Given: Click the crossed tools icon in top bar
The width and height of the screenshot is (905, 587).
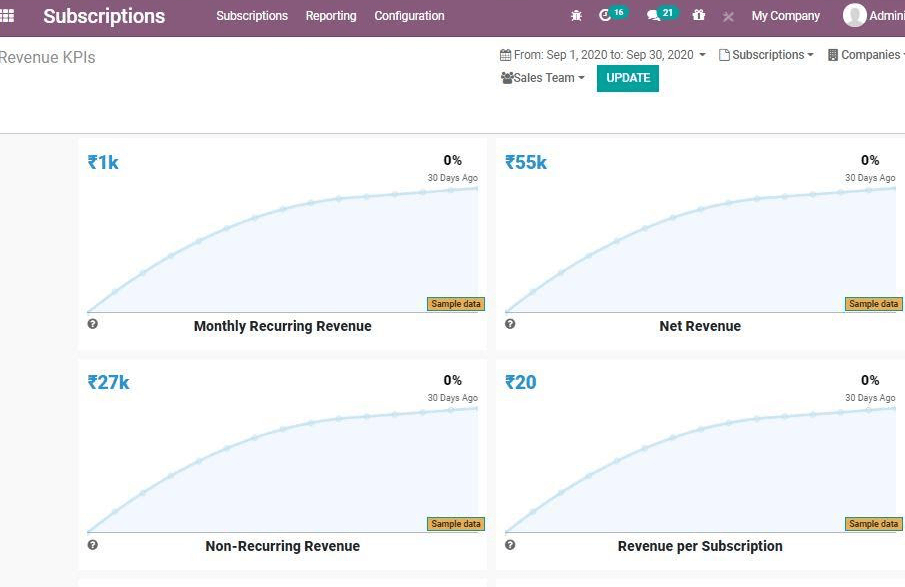Looking at the screenshot, I should click(728, 17).
